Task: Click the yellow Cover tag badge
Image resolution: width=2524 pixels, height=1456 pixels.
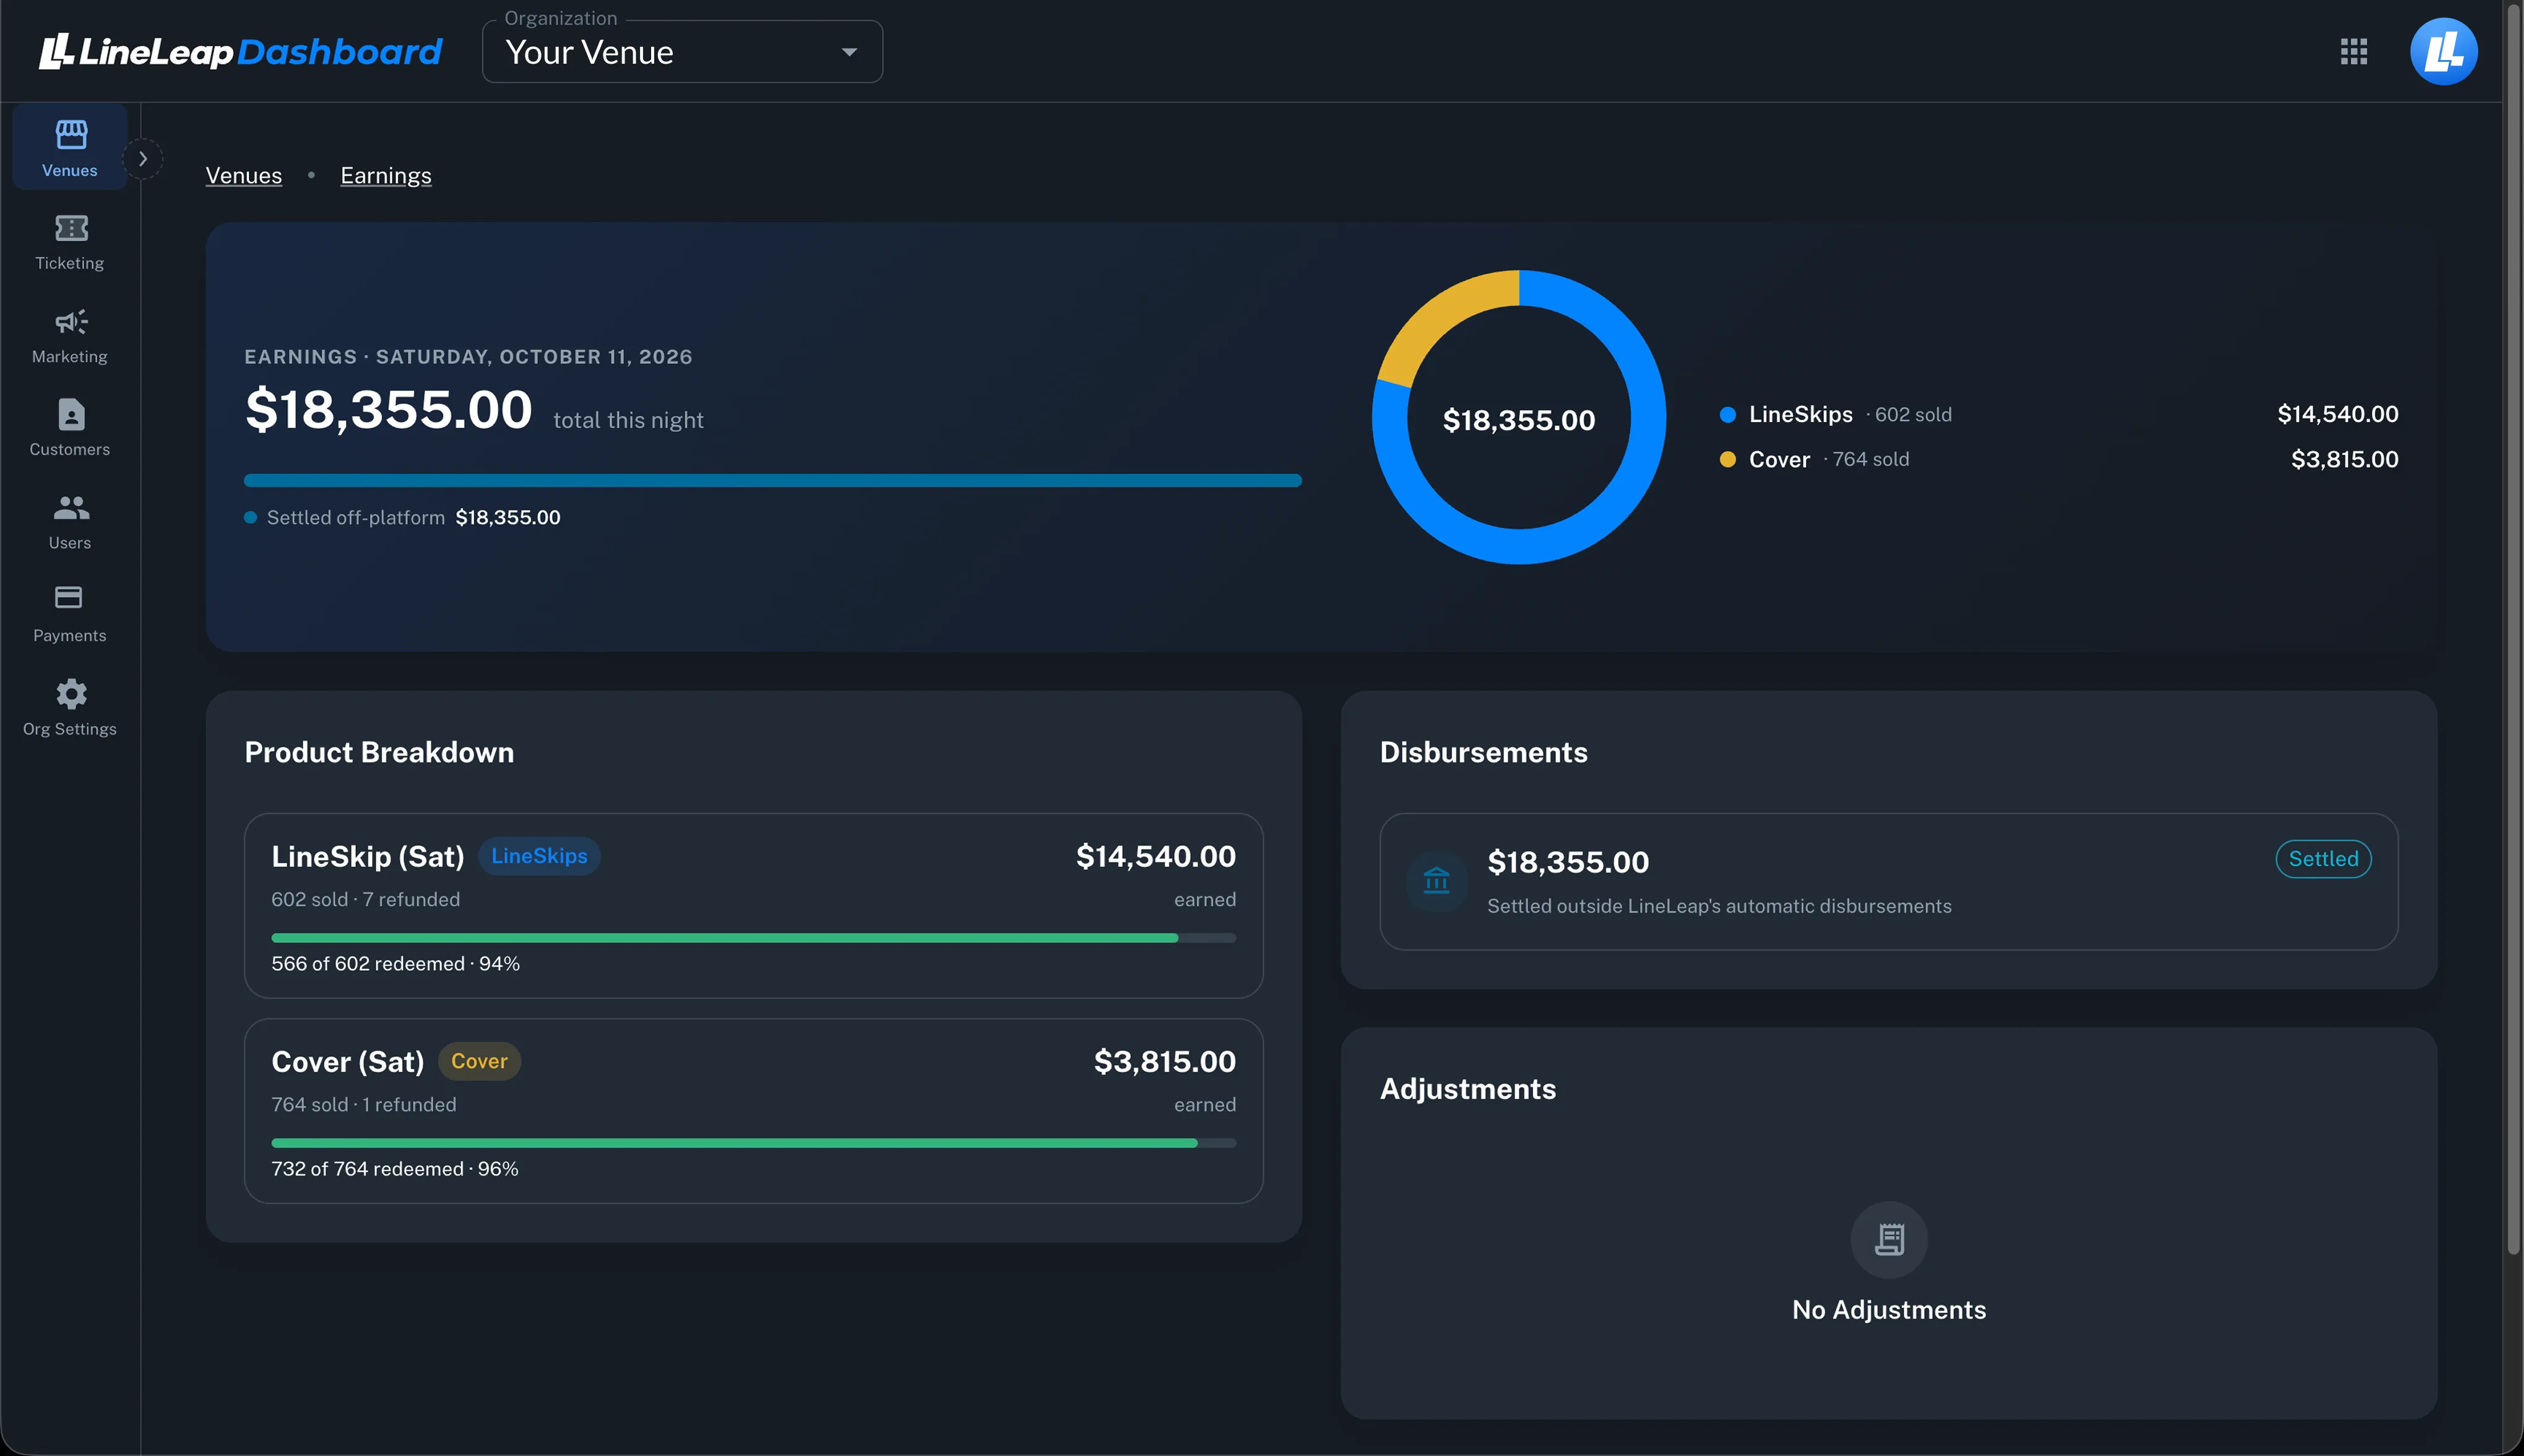Action: (479, 1061)
